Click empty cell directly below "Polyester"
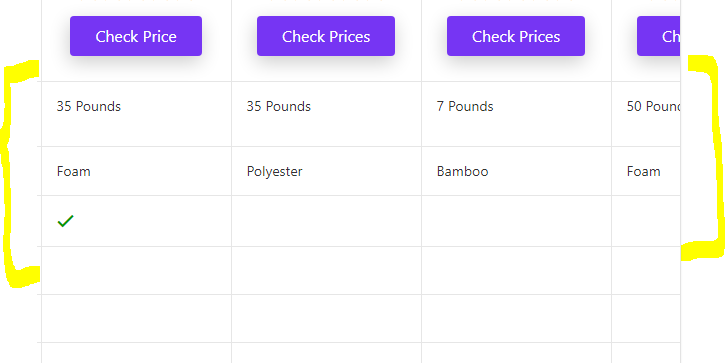 click(326, 221)
